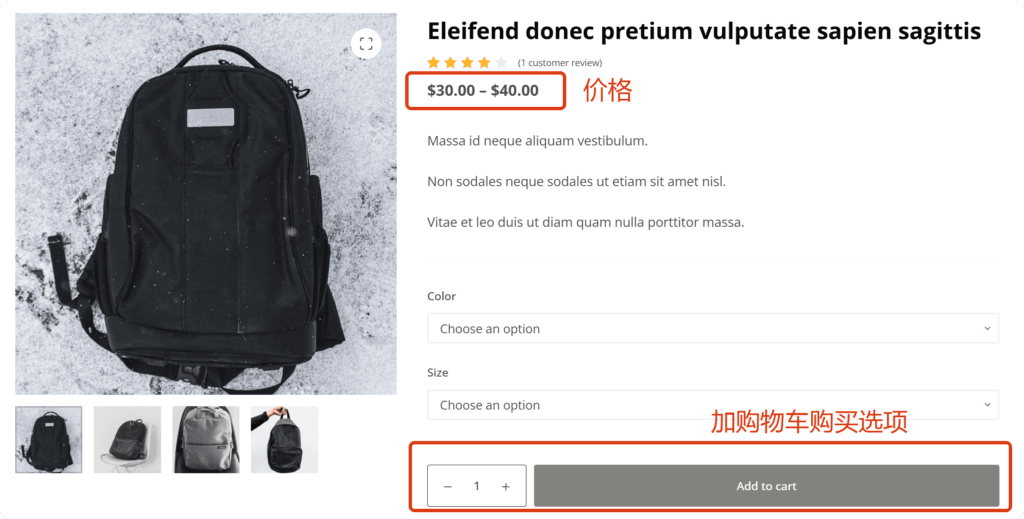
Task: Select the thumbnail with hand holding backpack
Action: [x=284, y=439]
